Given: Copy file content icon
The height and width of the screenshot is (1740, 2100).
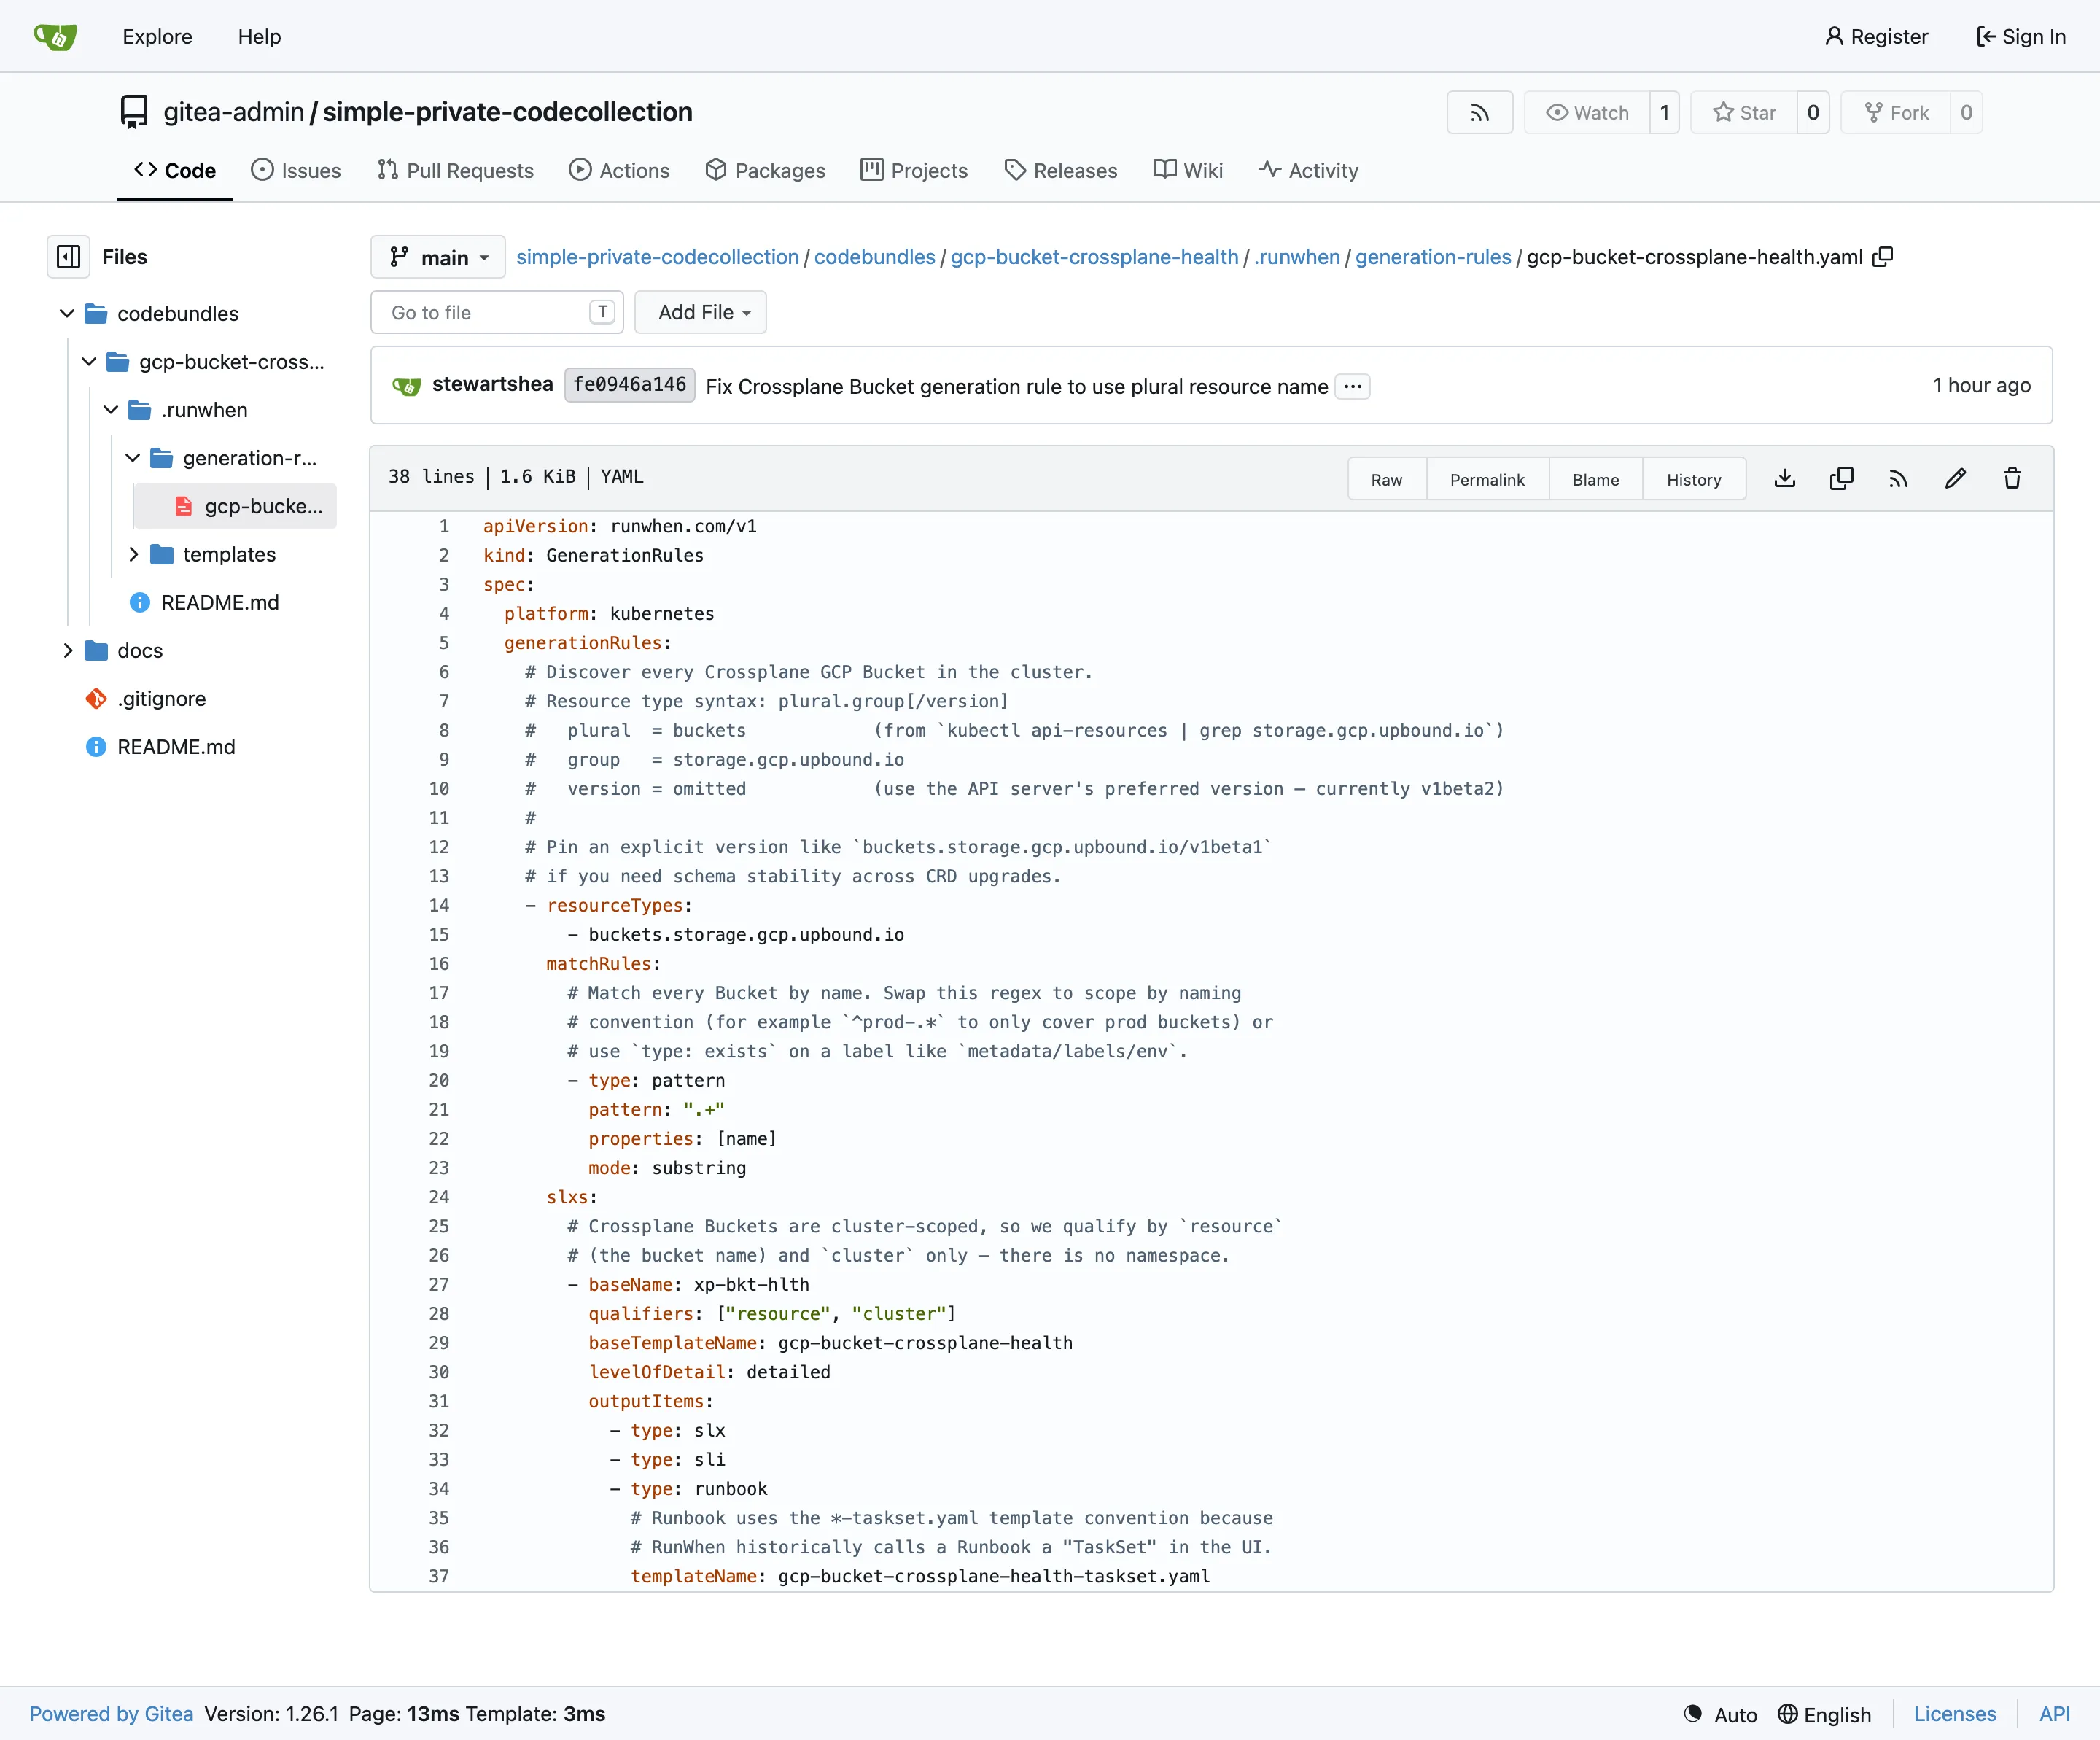Looking at the screenshot, I should point(1841,479).
